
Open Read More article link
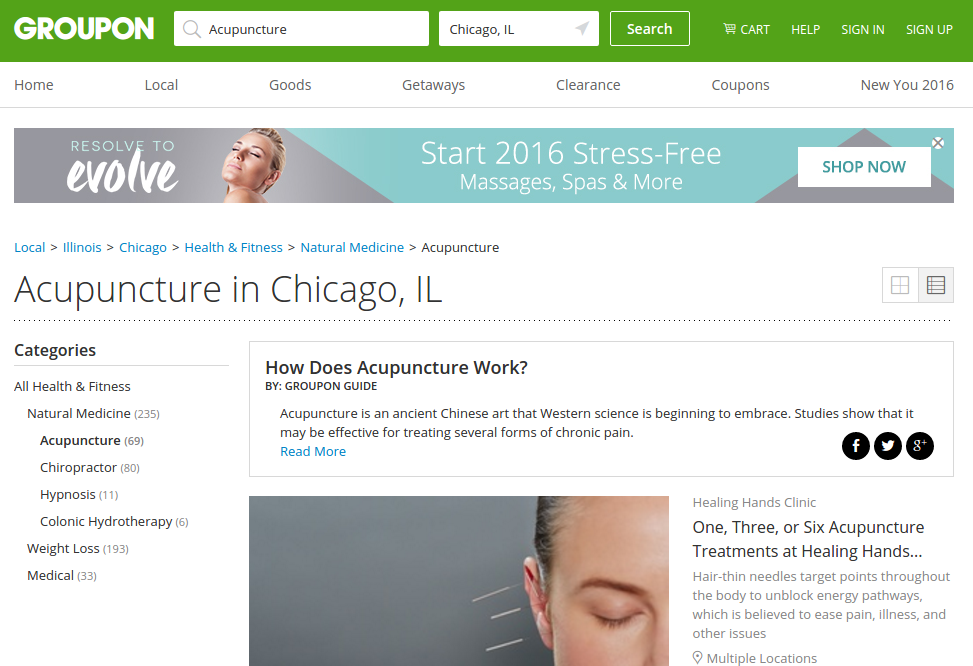tap(313, 451)
